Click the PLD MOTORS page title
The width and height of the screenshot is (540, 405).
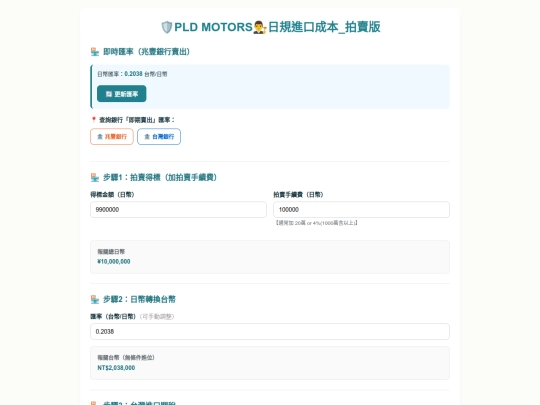(x=271, y=27)
